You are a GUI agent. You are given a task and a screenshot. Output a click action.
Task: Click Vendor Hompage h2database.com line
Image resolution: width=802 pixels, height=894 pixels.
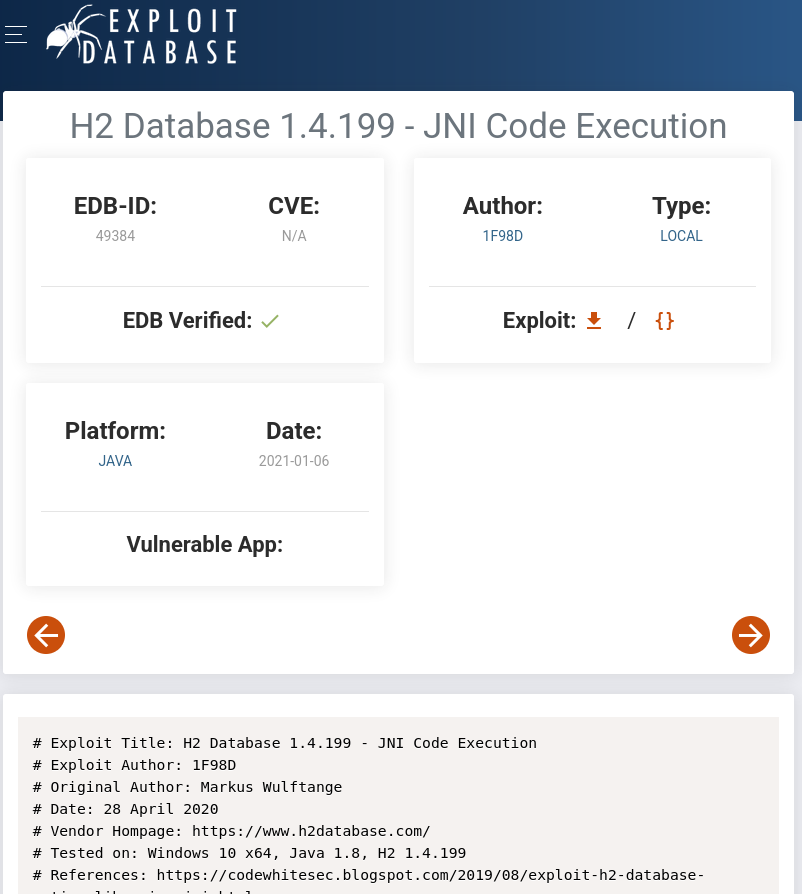231,831
